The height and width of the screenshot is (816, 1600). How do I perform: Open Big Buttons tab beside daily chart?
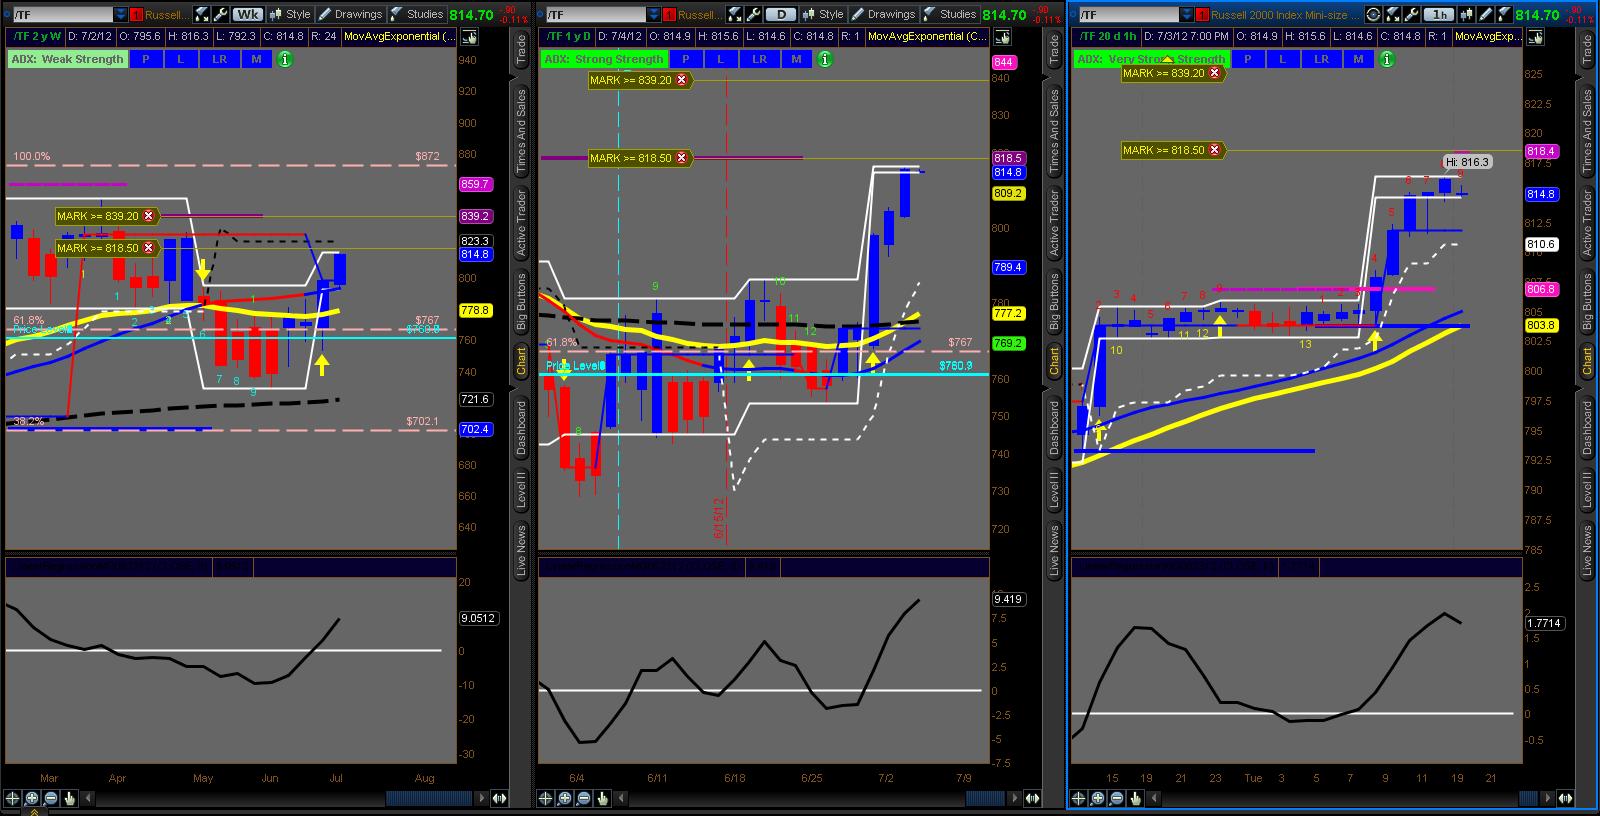1054,302
